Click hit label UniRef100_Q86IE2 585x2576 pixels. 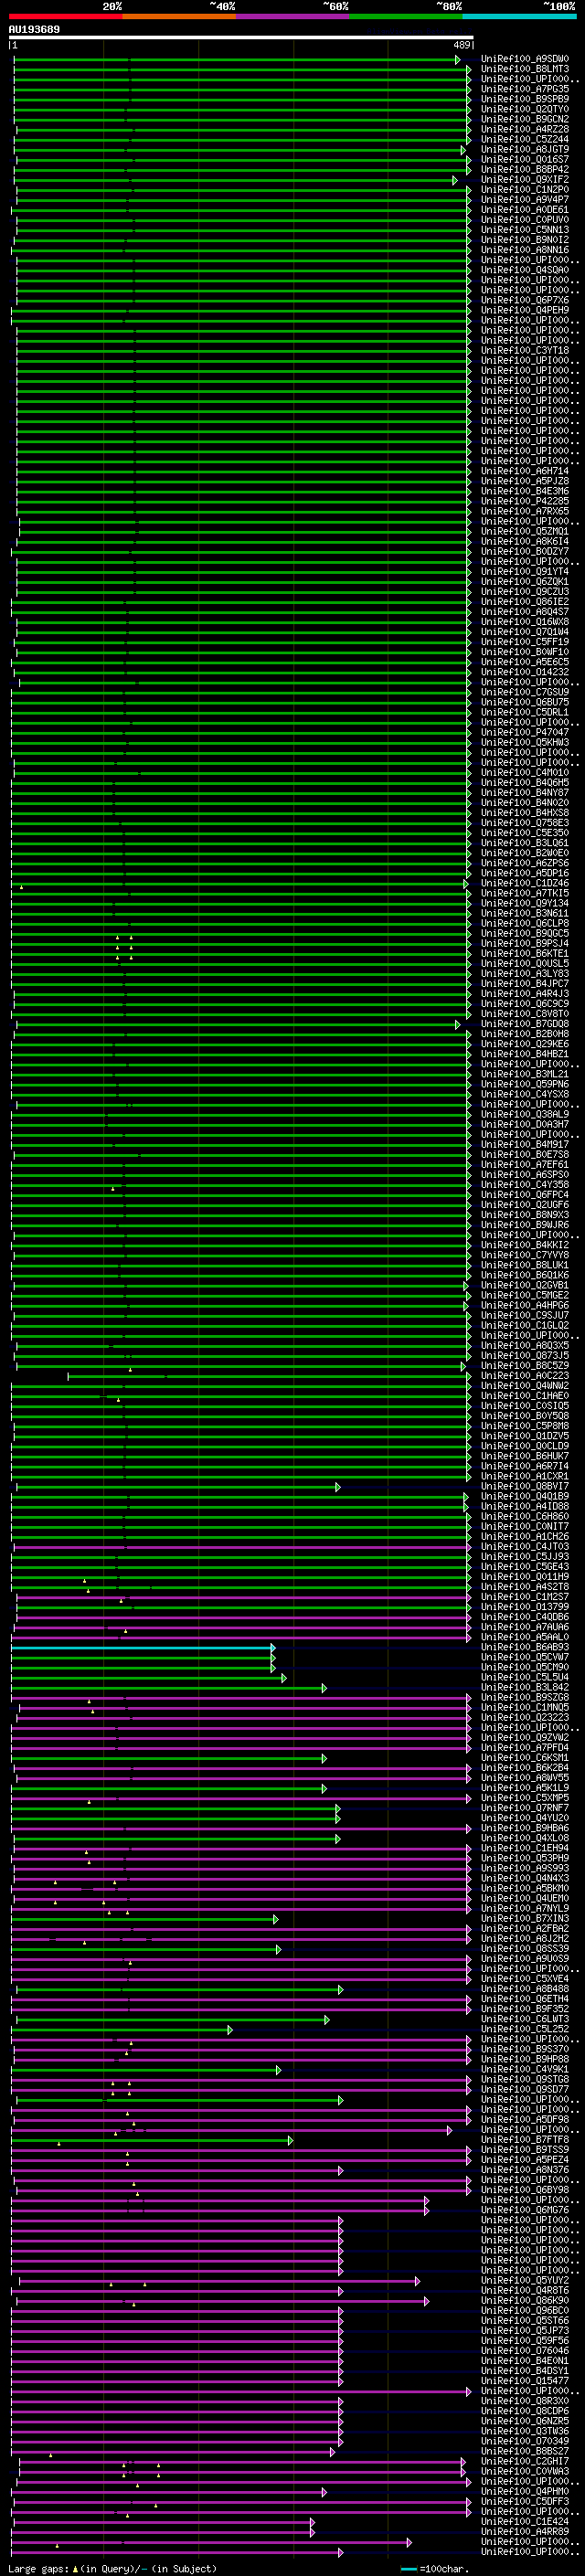click(x=525, y=602)
